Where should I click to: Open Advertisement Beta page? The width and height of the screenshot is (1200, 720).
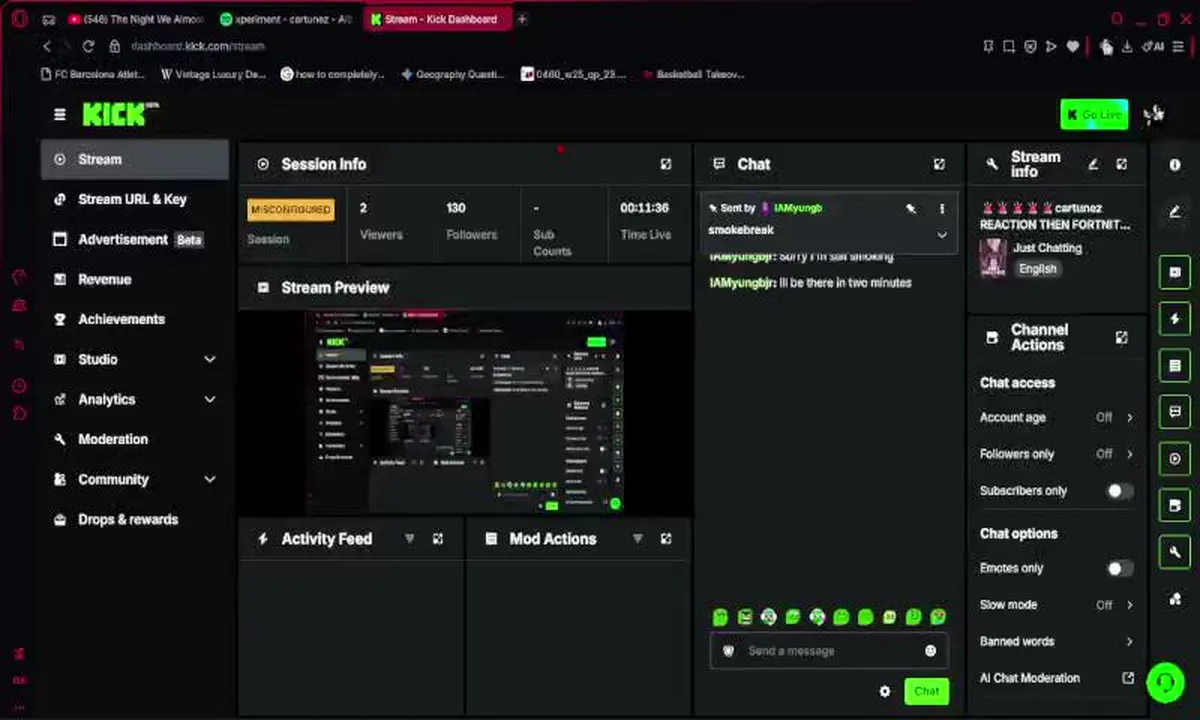coord(134,239)
